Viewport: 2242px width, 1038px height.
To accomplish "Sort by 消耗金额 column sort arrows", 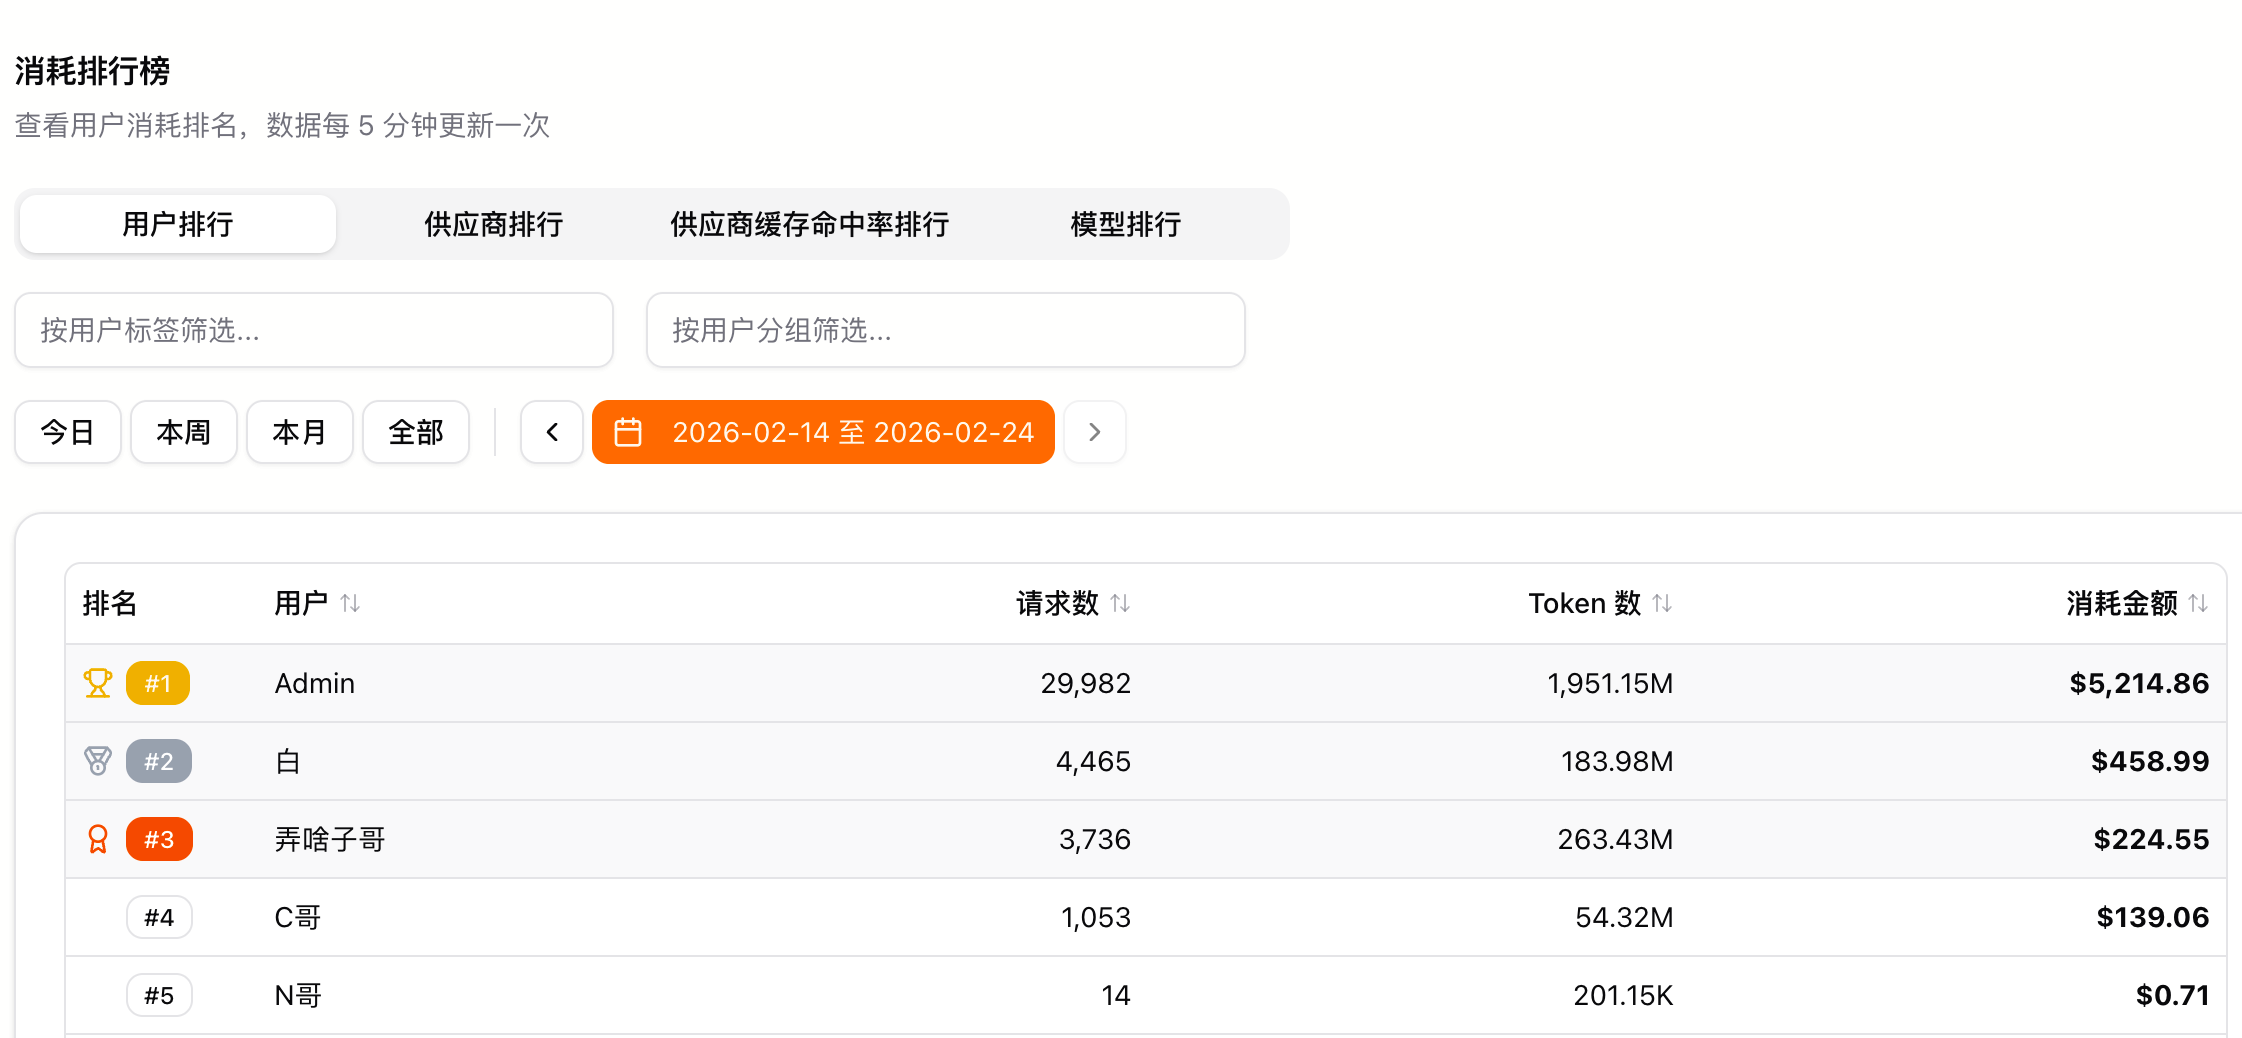I will [x=2198, y=603].
